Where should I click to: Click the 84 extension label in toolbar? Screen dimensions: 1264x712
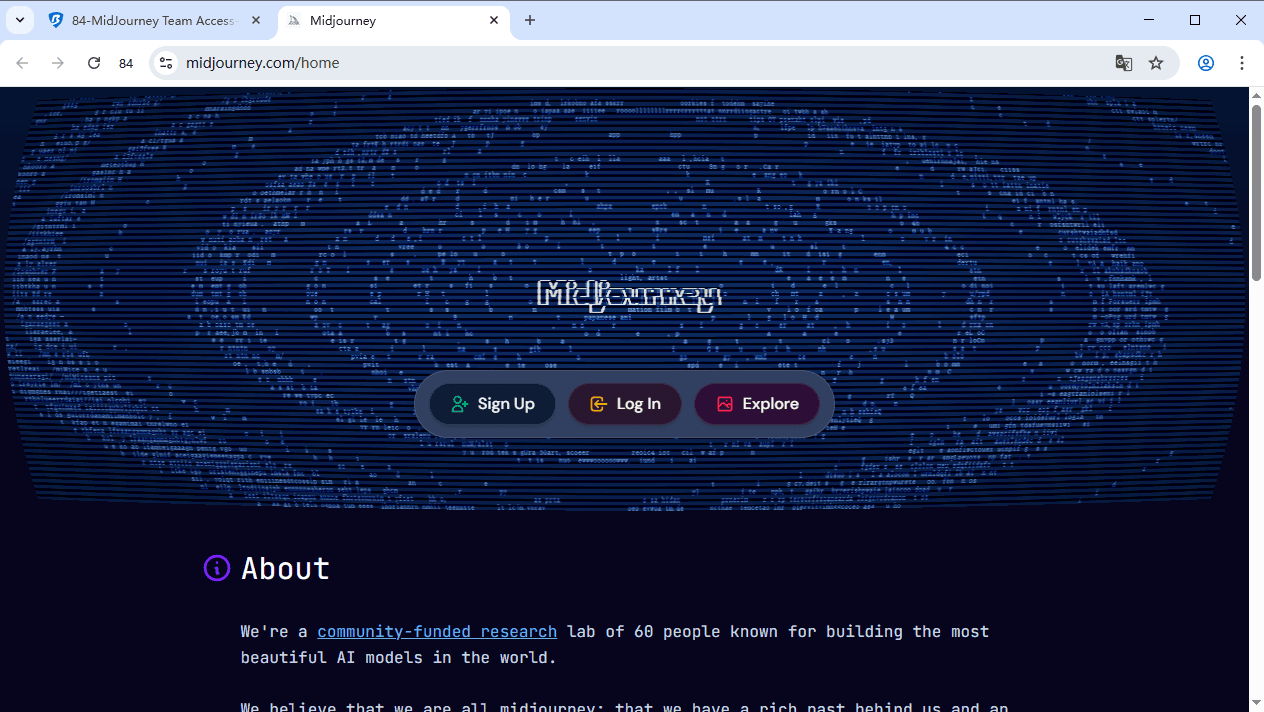tap(126, 63)
